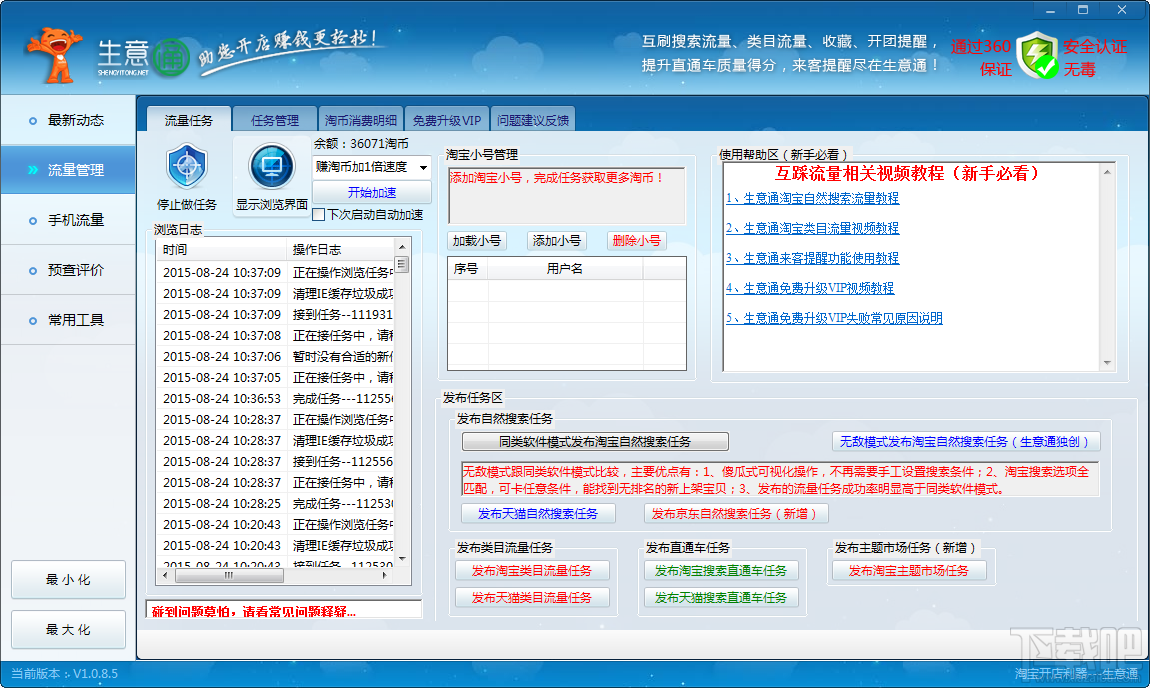Click the 最大化 sidebar button
The width and height of the screenshot is (1150, 688).
(x=68, y=629)
